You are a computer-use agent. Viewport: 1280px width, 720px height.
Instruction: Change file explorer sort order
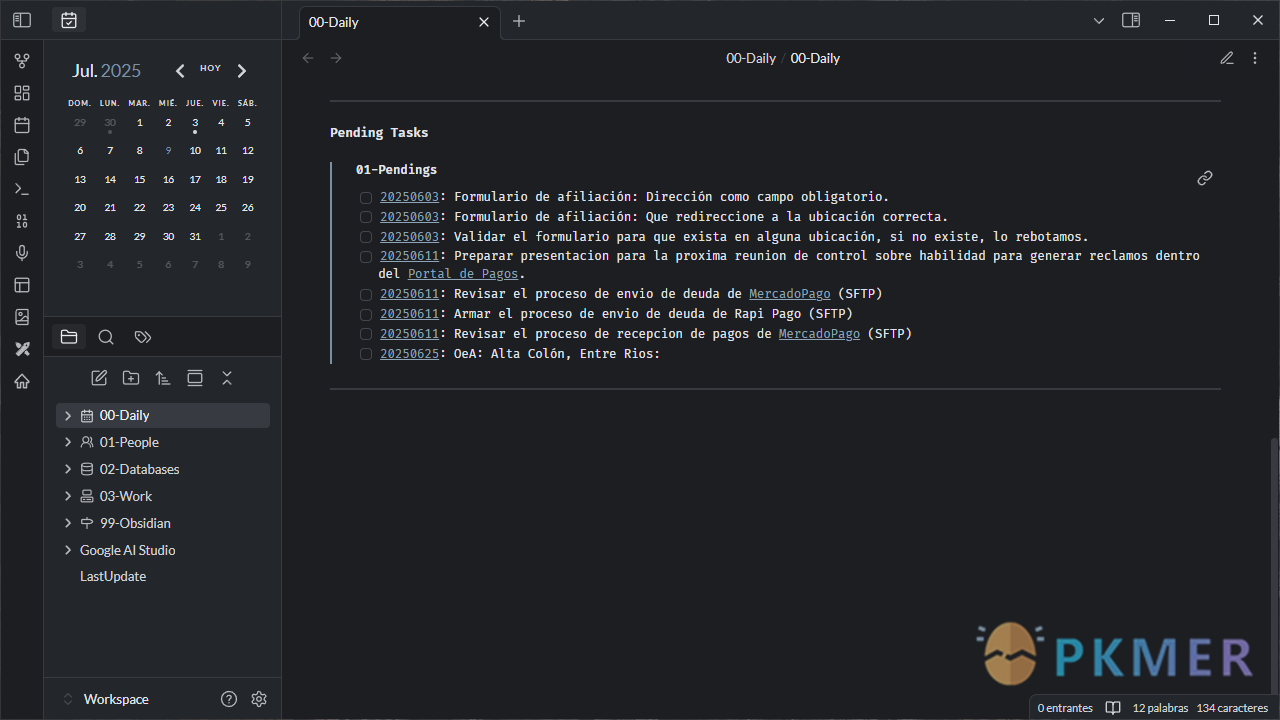tap(163, 378)
